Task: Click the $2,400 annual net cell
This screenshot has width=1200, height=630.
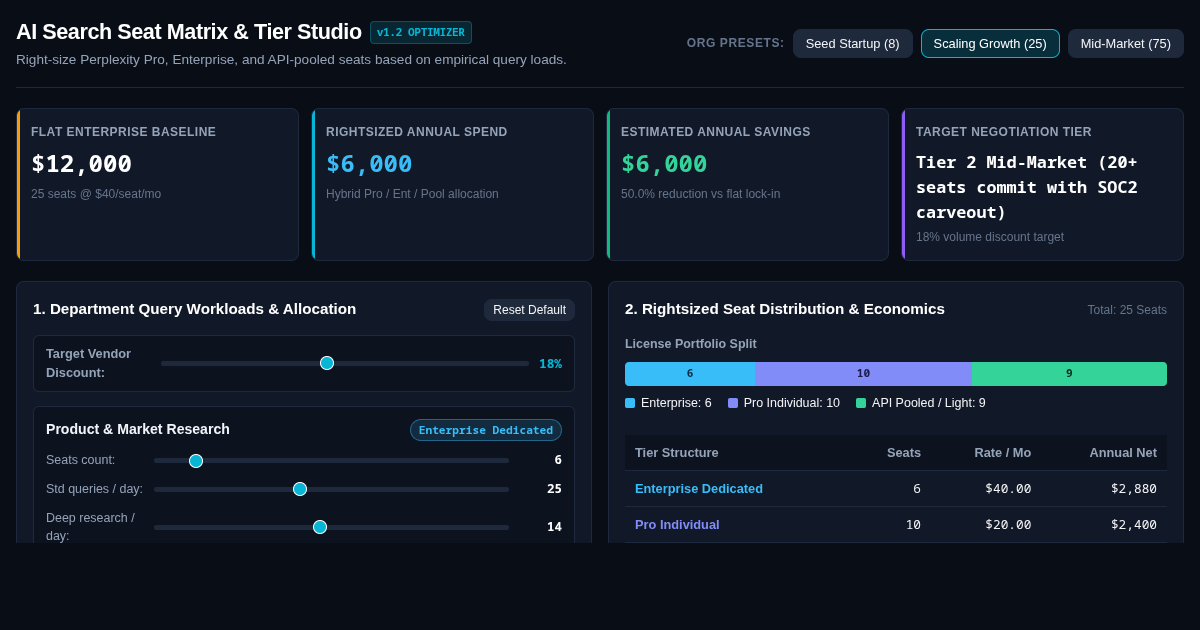Action: (x=1134, y=524)
